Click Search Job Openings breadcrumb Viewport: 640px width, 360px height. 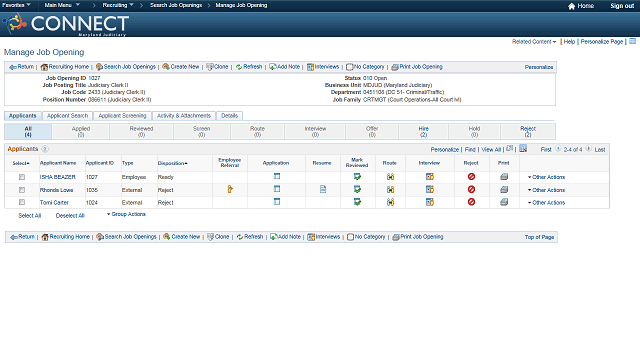point(176,5)
